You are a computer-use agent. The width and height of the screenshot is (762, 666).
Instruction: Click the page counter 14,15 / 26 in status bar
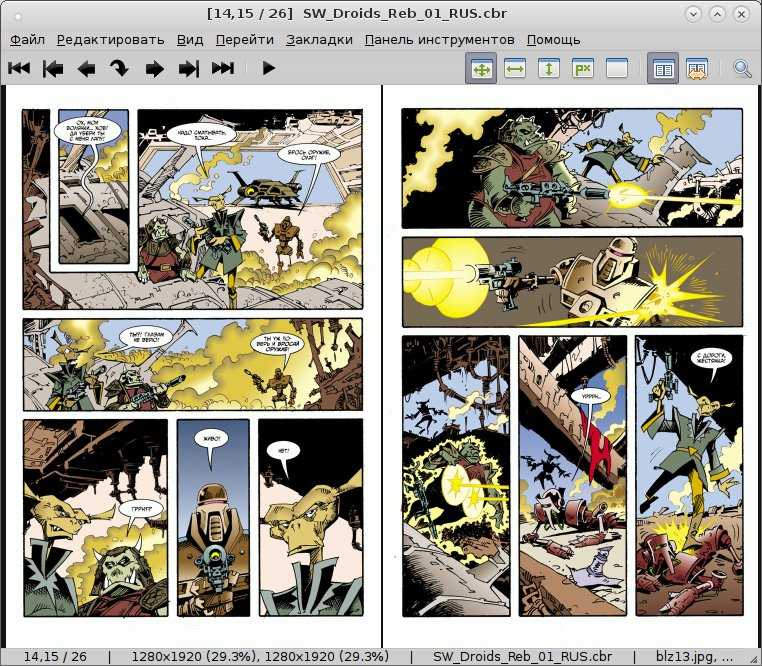coord(55,657)
